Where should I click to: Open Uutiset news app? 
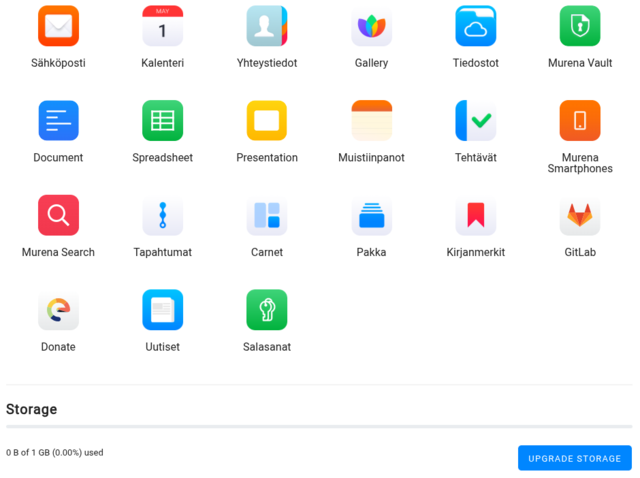pos(162,310)
